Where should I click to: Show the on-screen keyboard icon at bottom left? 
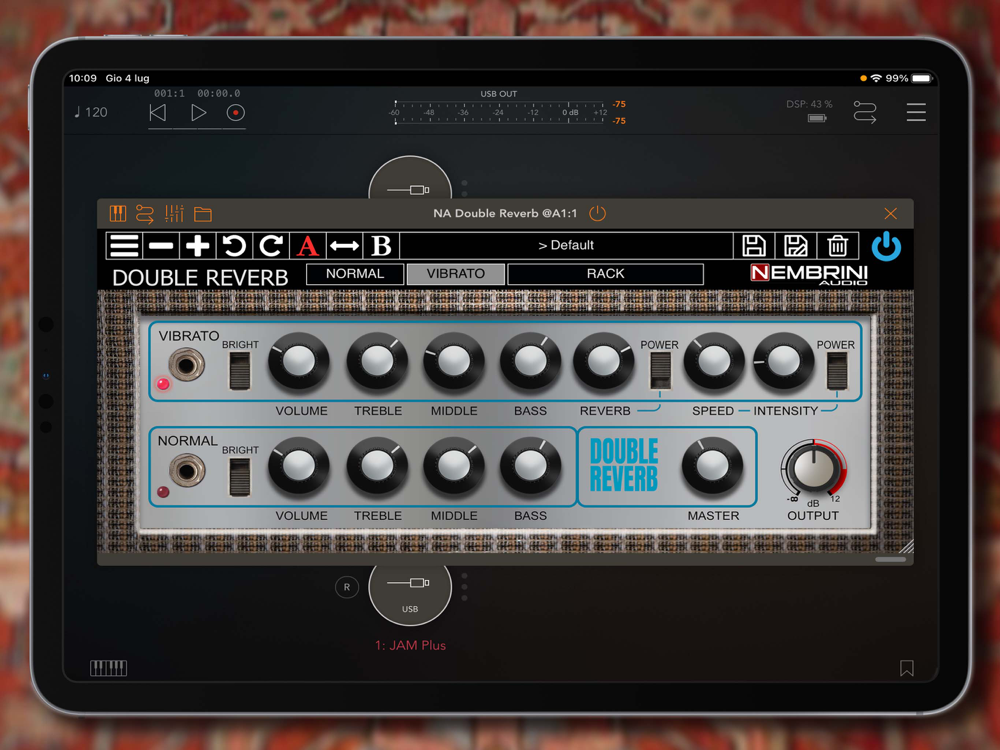[x=108, y=668]
